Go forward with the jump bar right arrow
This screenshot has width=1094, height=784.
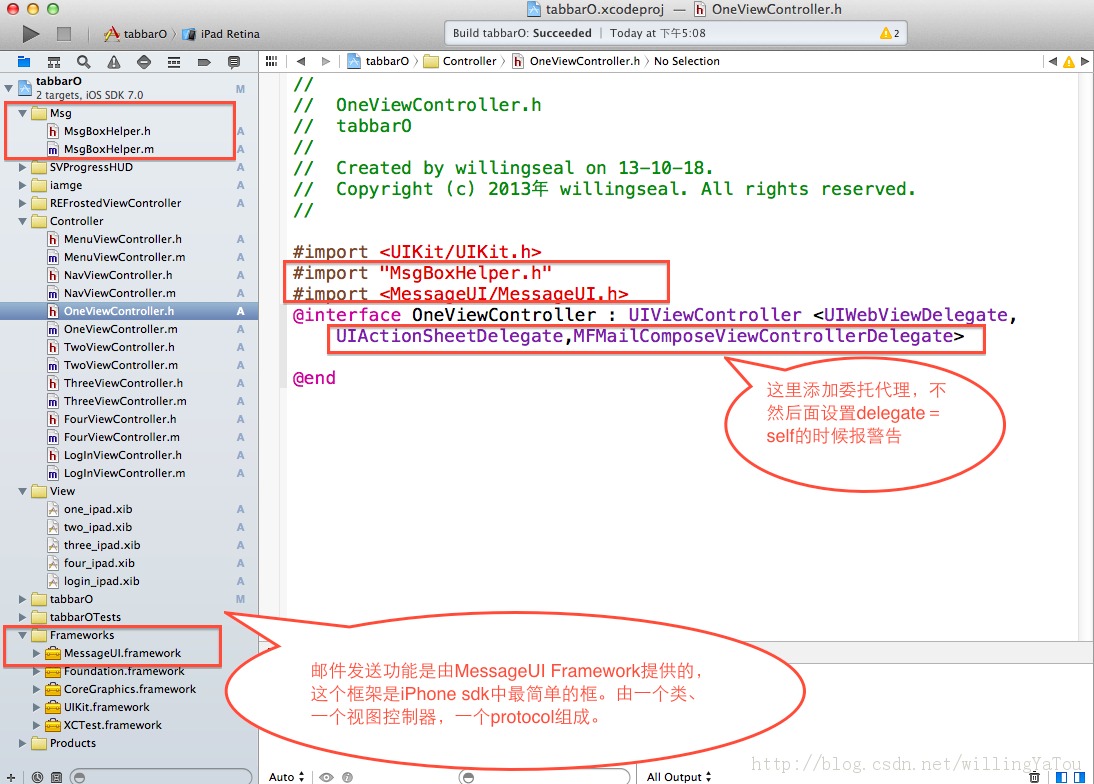[325, 61]
